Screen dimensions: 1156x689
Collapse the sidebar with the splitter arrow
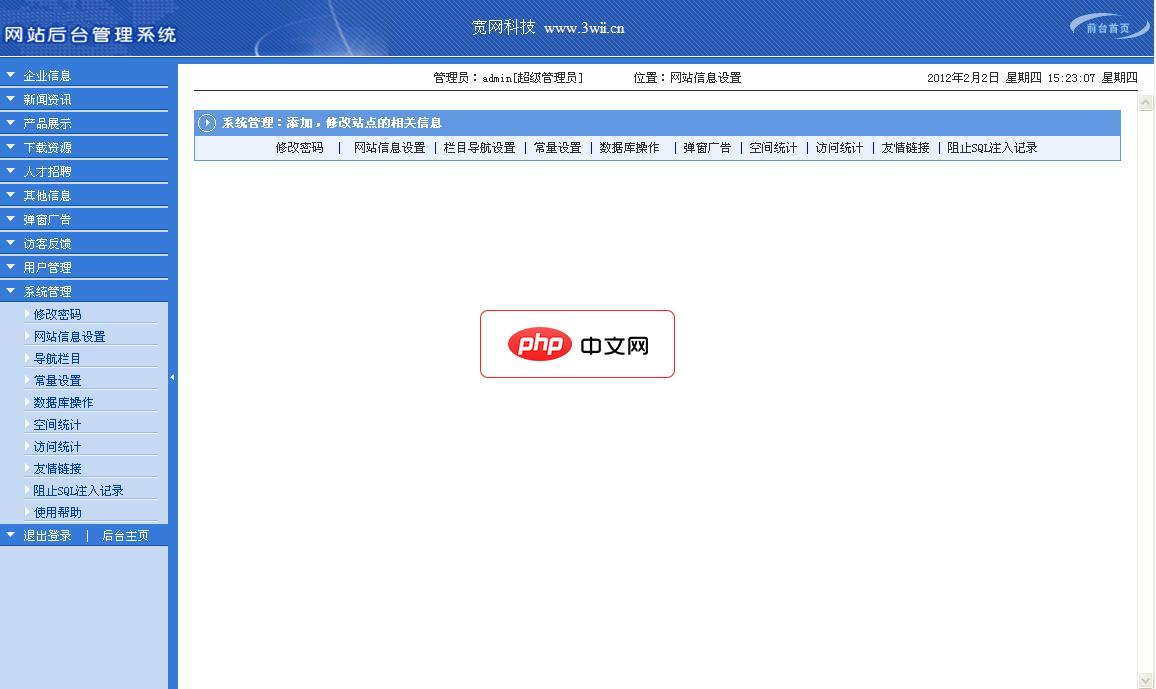173,377
